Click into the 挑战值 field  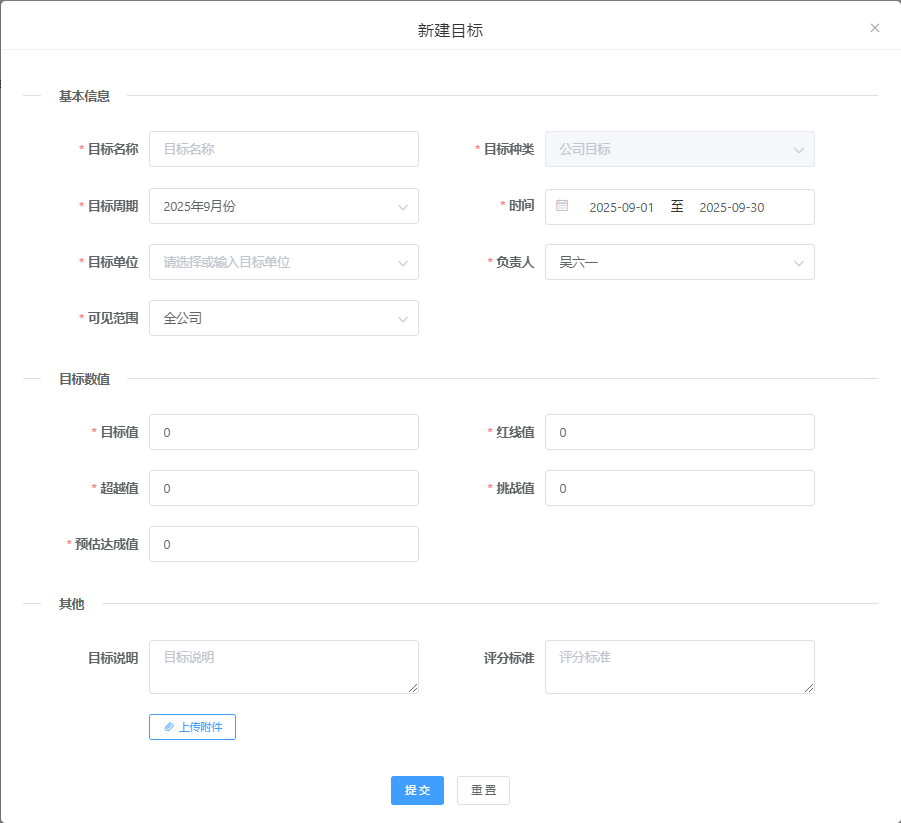(679, 488)
